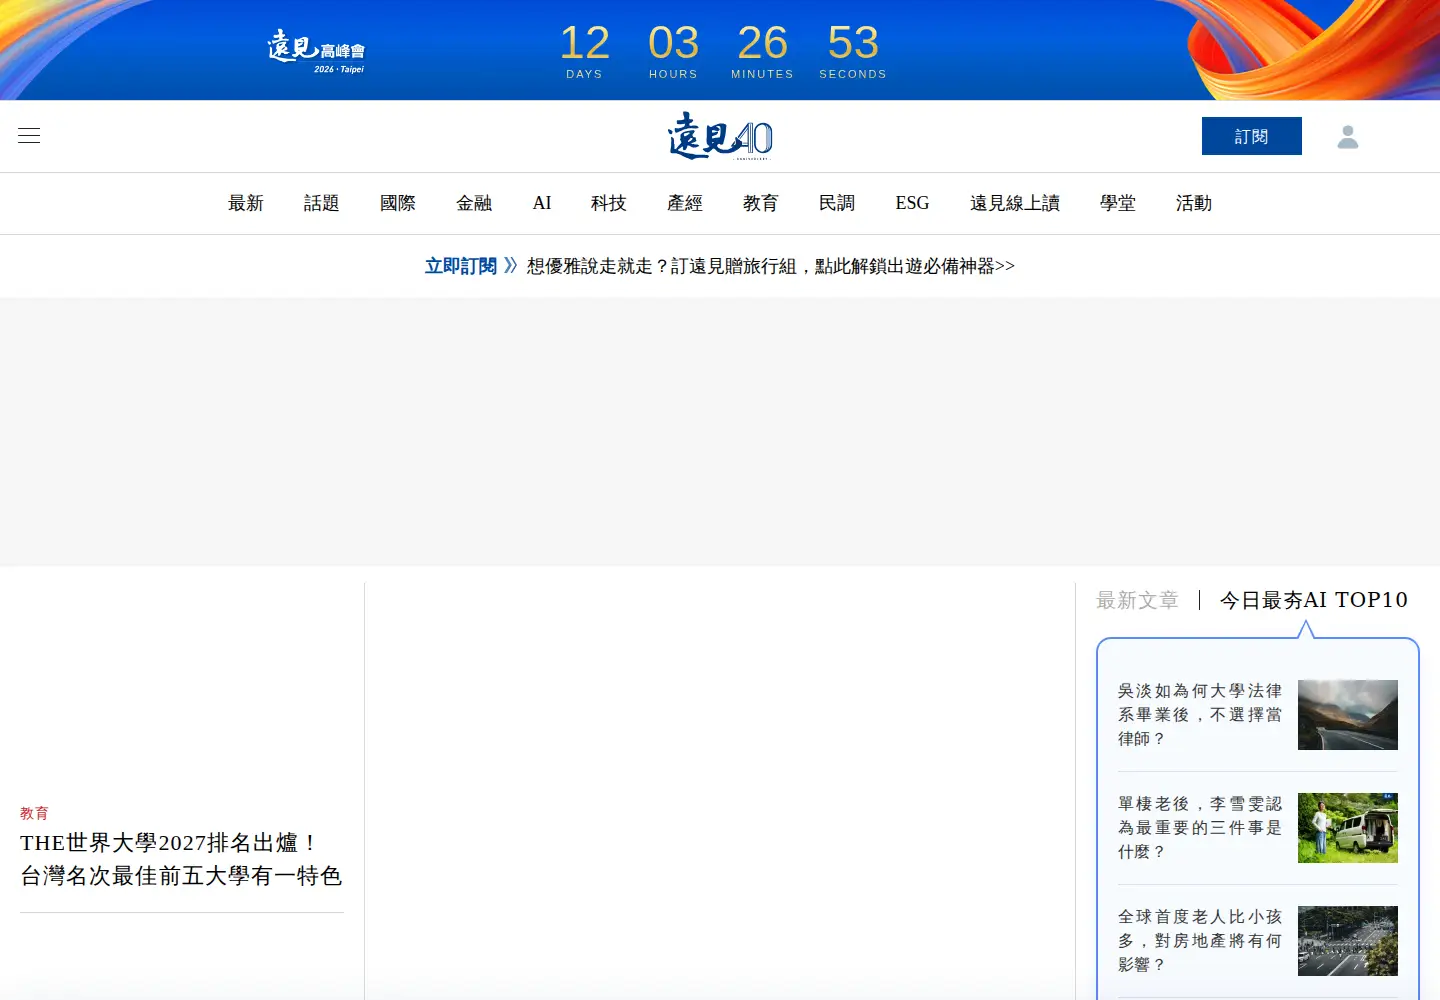The image size is (1440, 1000).
Task: Click the 訂閱 subscribe button
Action: (1252, 136)
